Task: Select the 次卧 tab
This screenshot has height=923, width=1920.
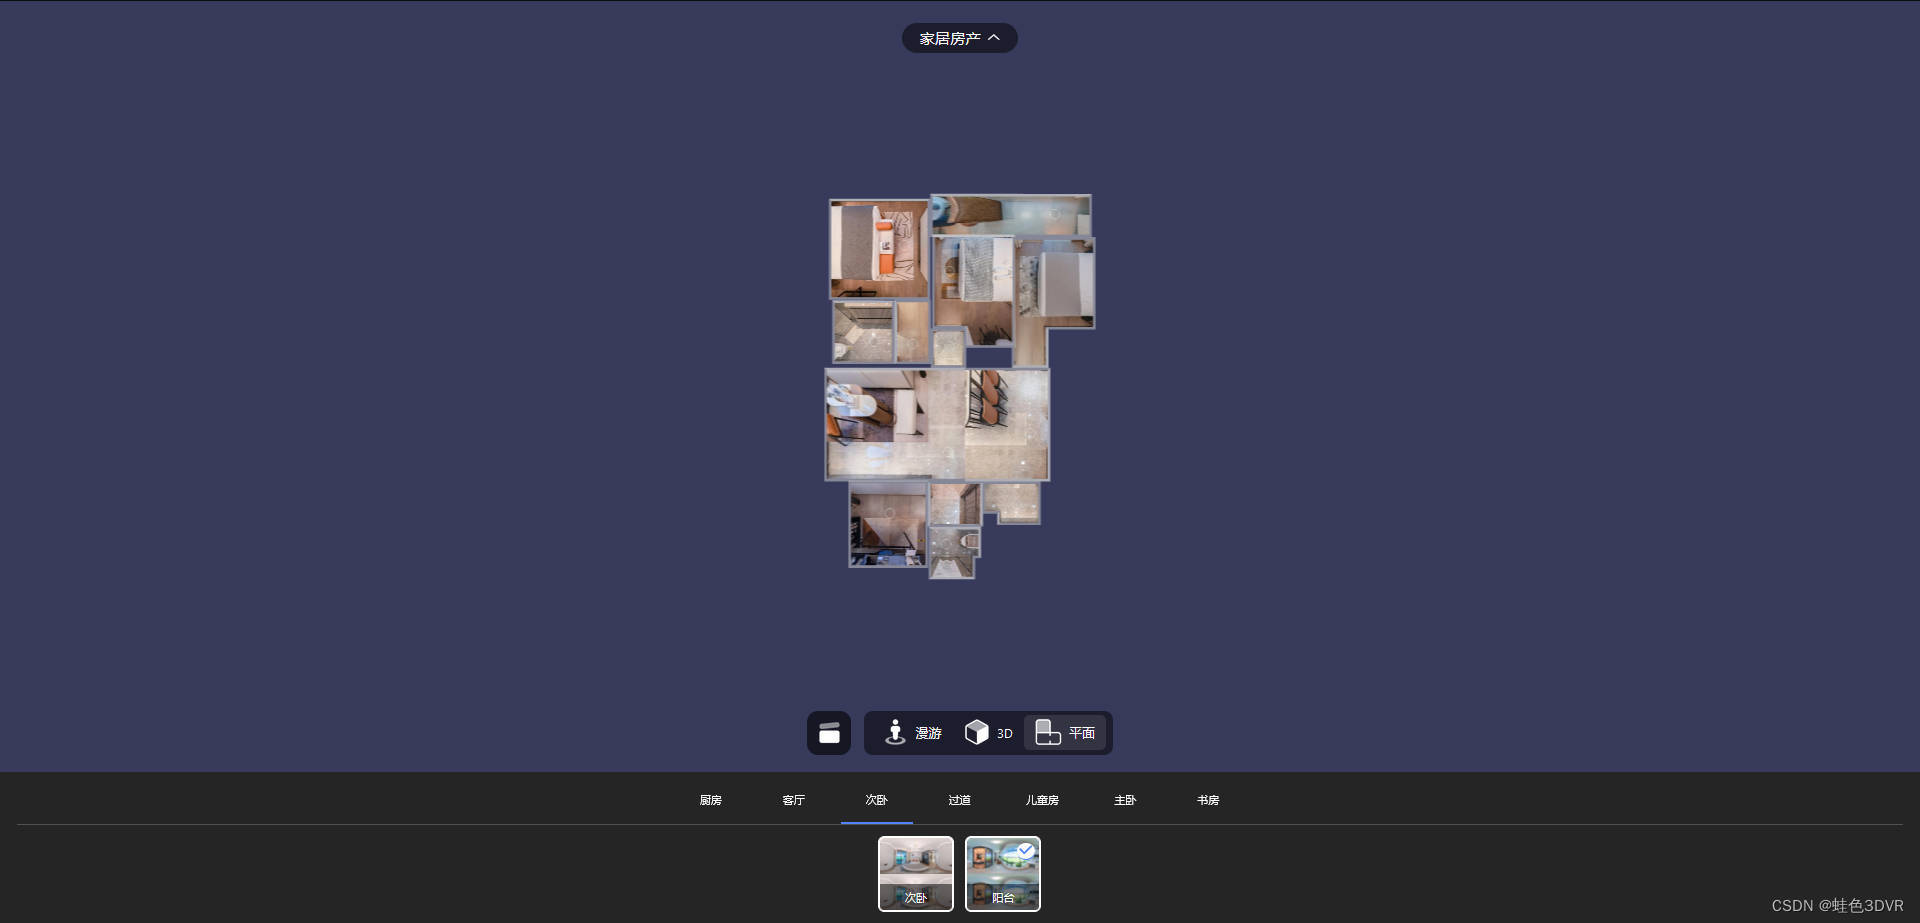Action: click(877, 800)
